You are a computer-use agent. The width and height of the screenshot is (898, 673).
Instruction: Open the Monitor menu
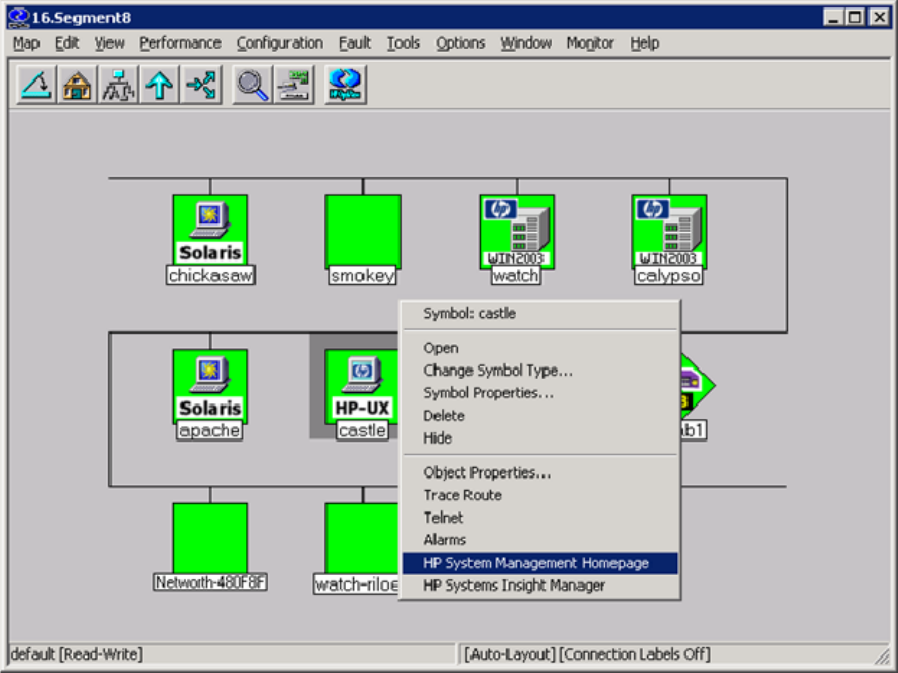(x=590, y=43)
